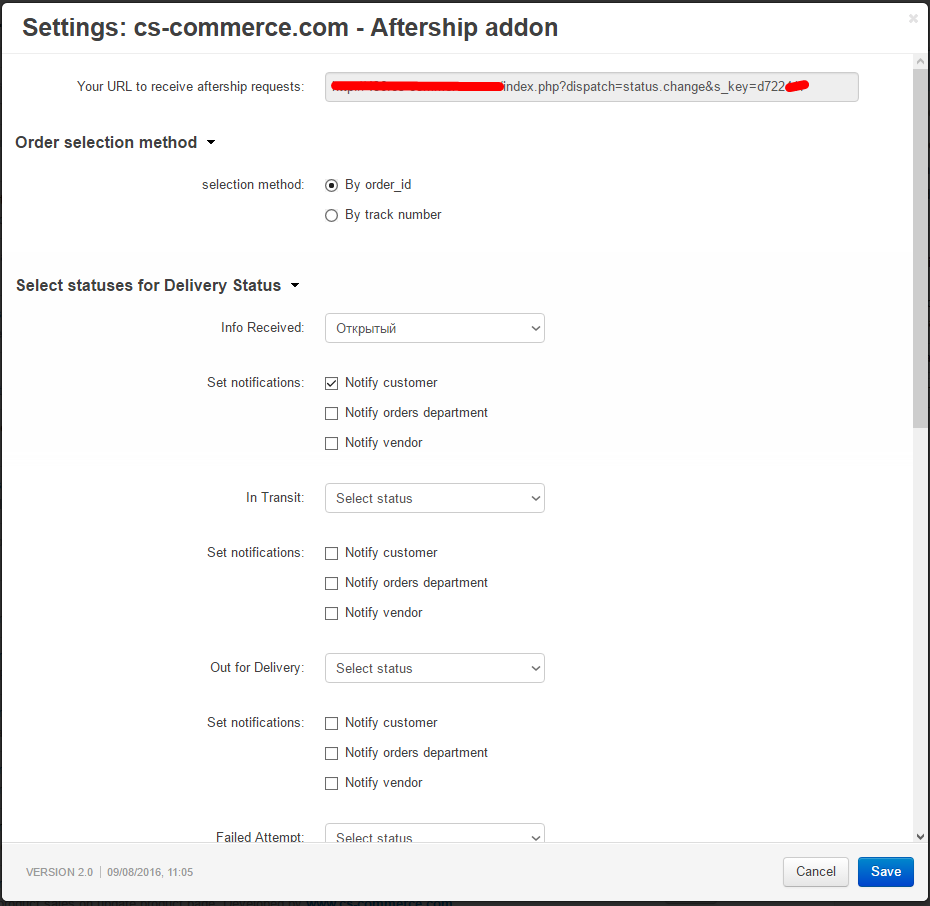The width and height of the screenshot is (930, 906).
Task: Save the addon settings
Action: coord(886,872)
